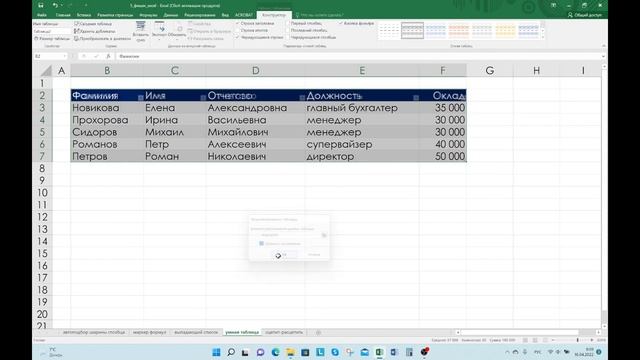The image size is (640, 360).
Task: Undo the last action
Action: click(x=55, y=5)
